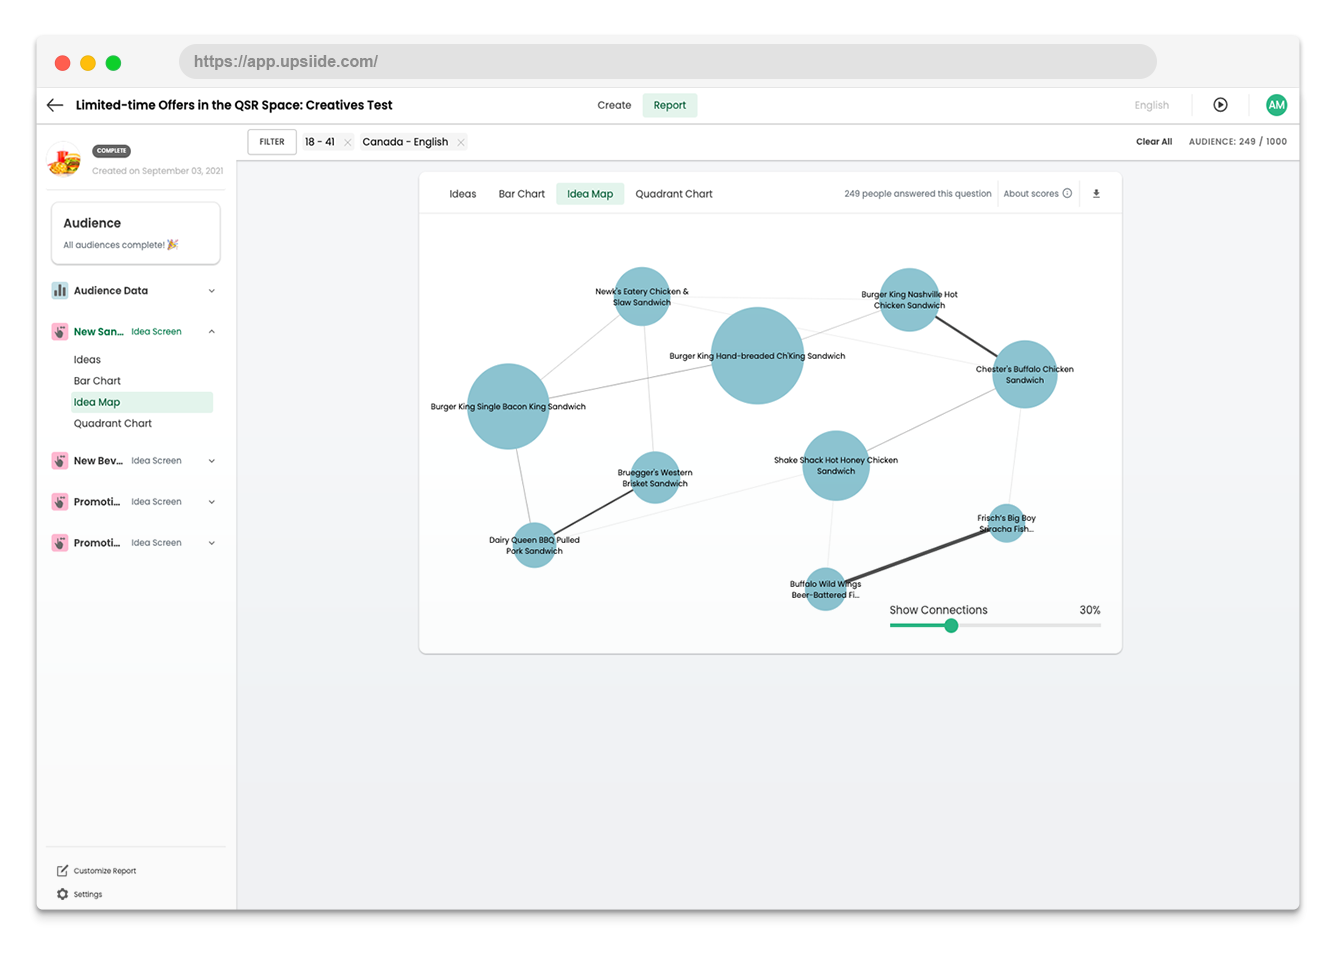Click the Settings gear icon
The height and width of the screenshot is (954, 1338).
tap(62, 895)
